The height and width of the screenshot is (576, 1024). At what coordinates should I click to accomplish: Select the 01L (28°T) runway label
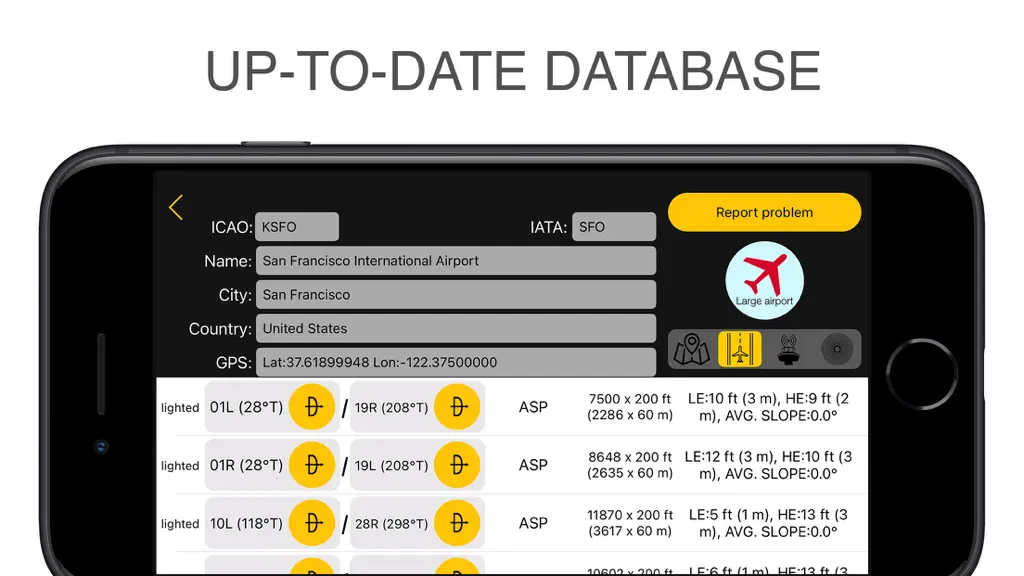246,408
